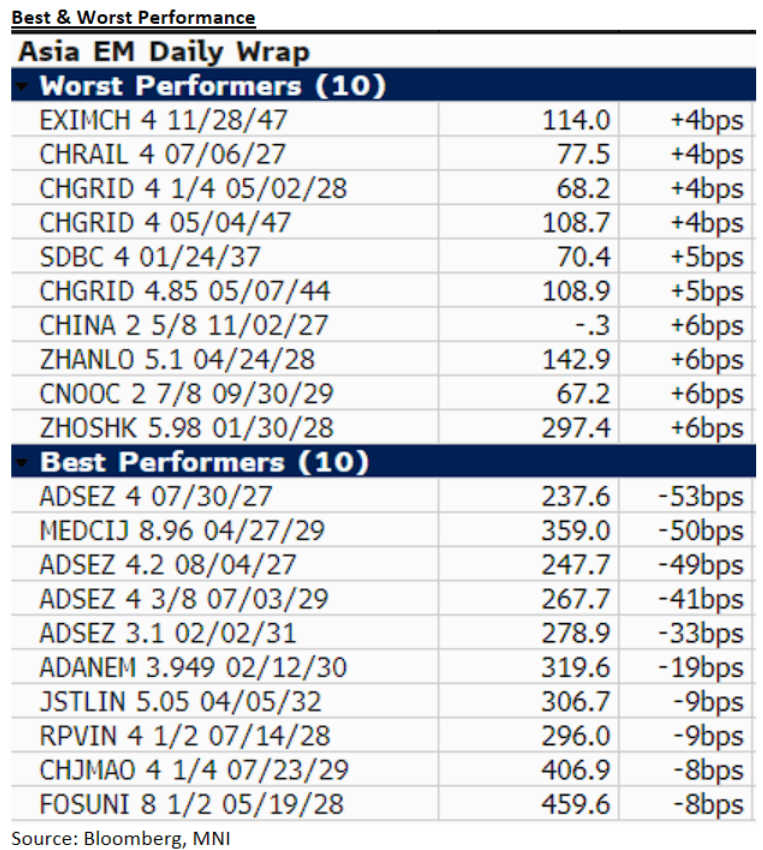The width and height of the screenshot is (763, 850).
Task: Click spread value 278.9
Action: click(576, 633)
